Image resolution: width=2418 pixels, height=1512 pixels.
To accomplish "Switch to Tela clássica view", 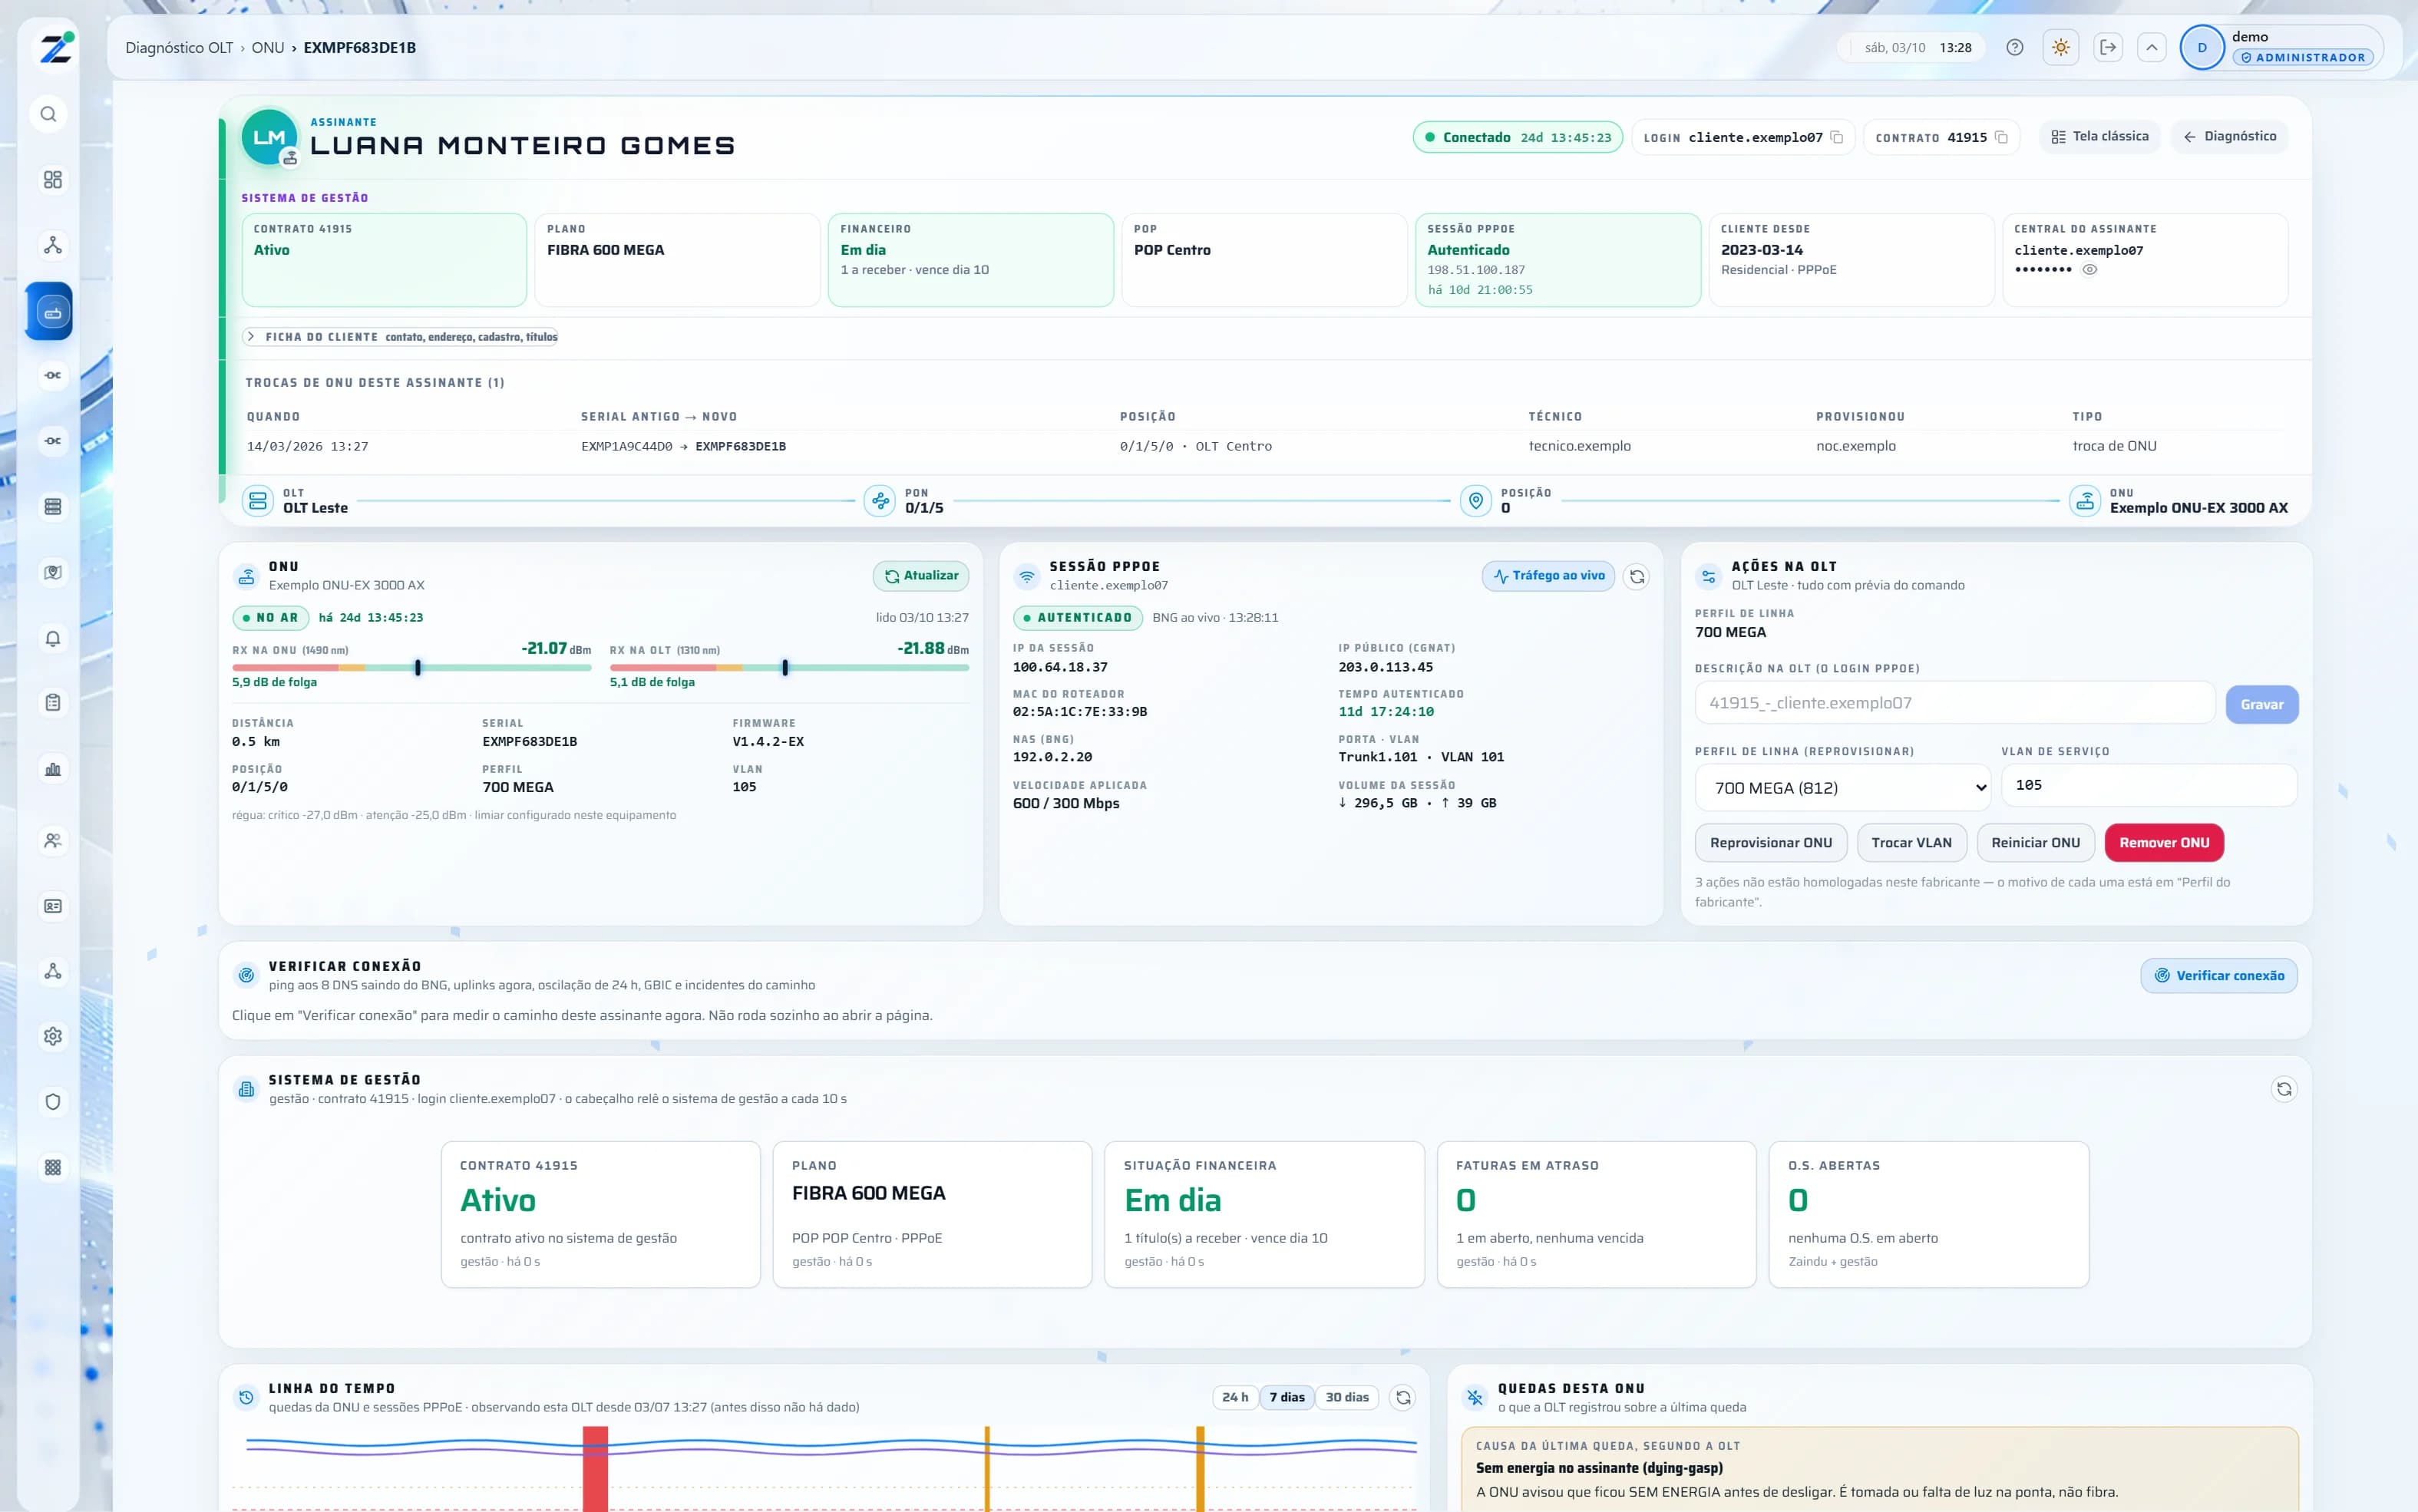I will tap(2099, 137).
